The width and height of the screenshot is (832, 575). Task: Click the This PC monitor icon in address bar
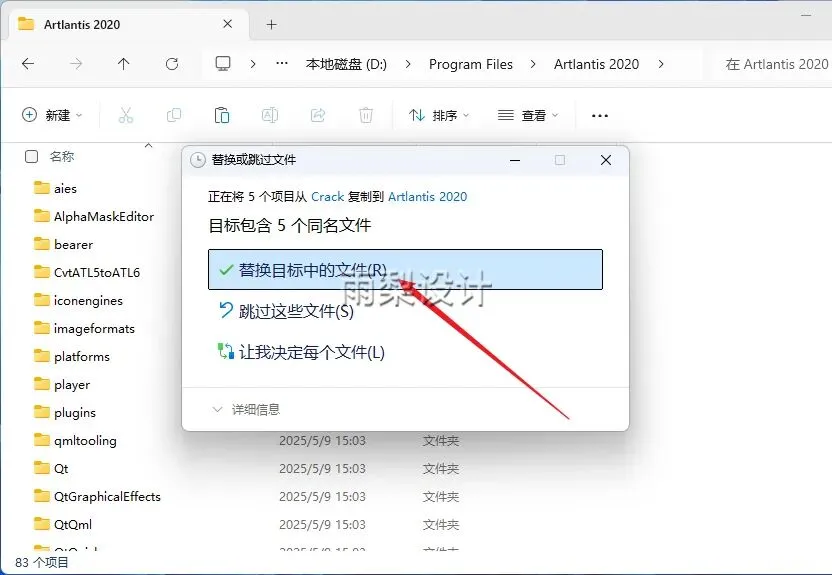coord(223,64)
